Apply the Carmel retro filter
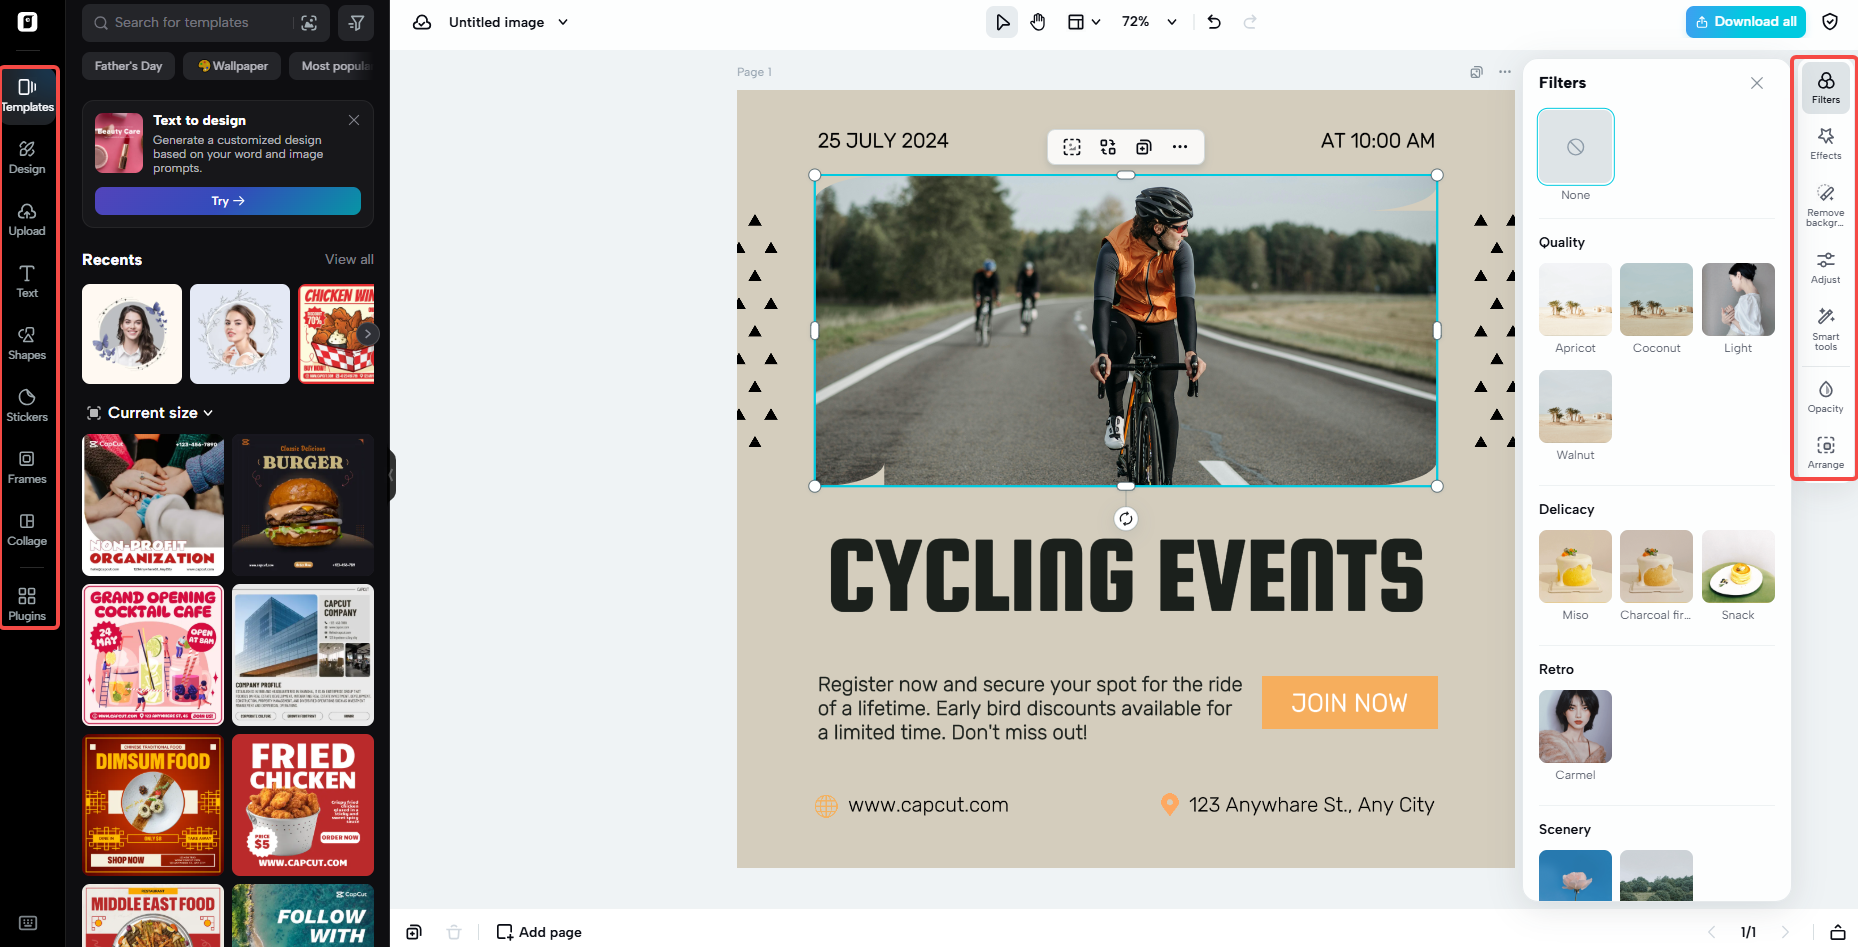 [x=1575, y=726]
